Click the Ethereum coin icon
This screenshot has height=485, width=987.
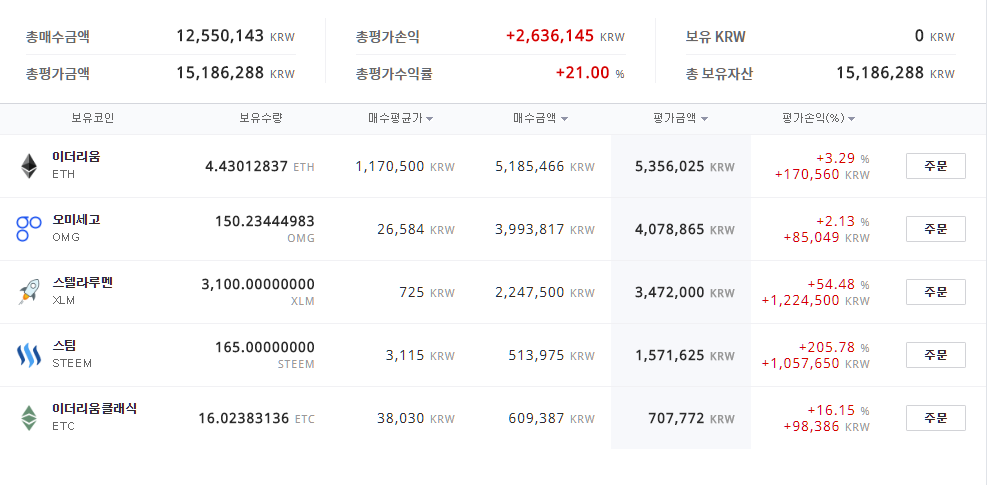click(28, 166)
